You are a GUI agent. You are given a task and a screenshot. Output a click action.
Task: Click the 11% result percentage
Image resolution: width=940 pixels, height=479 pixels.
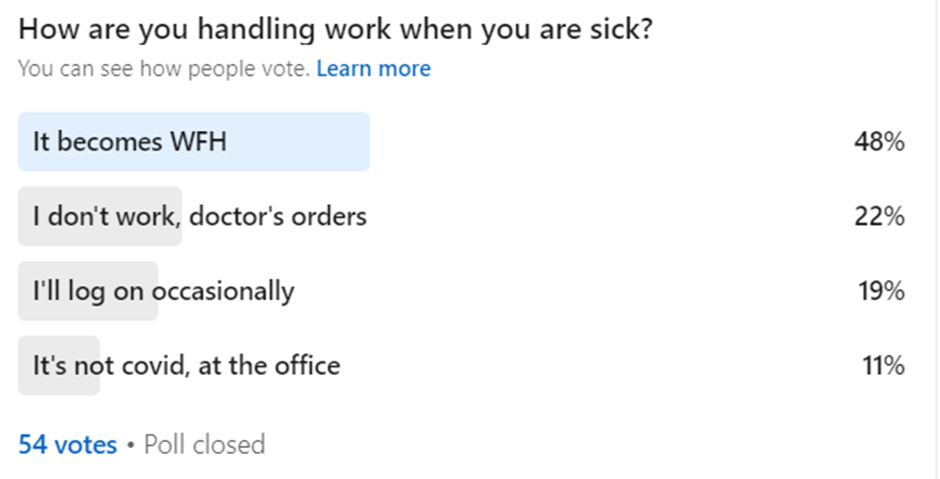[x=883, y=366]
